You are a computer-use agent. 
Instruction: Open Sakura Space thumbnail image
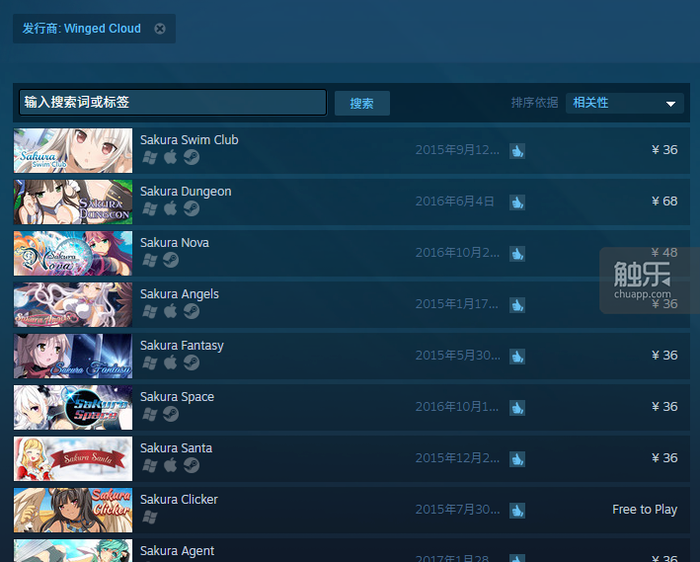(x=73, y=407)
